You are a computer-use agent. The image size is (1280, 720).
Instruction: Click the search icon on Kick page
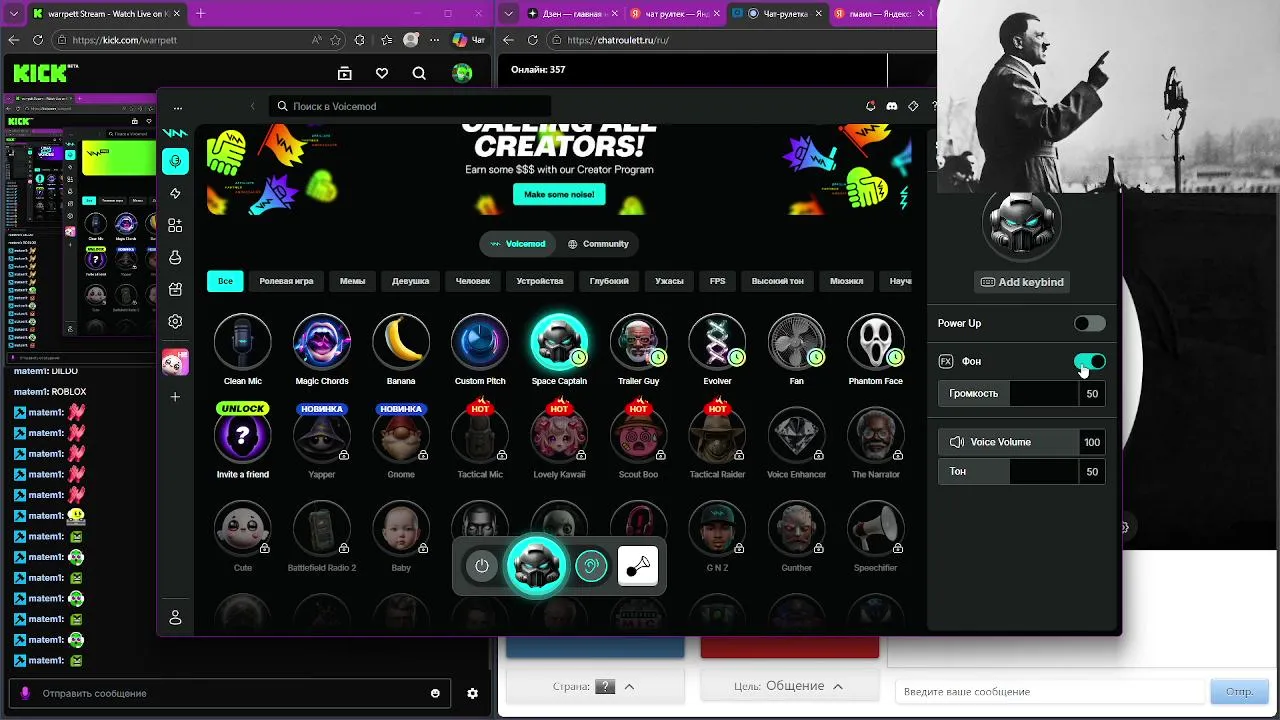pyautogui.click(x=419, y=73)
